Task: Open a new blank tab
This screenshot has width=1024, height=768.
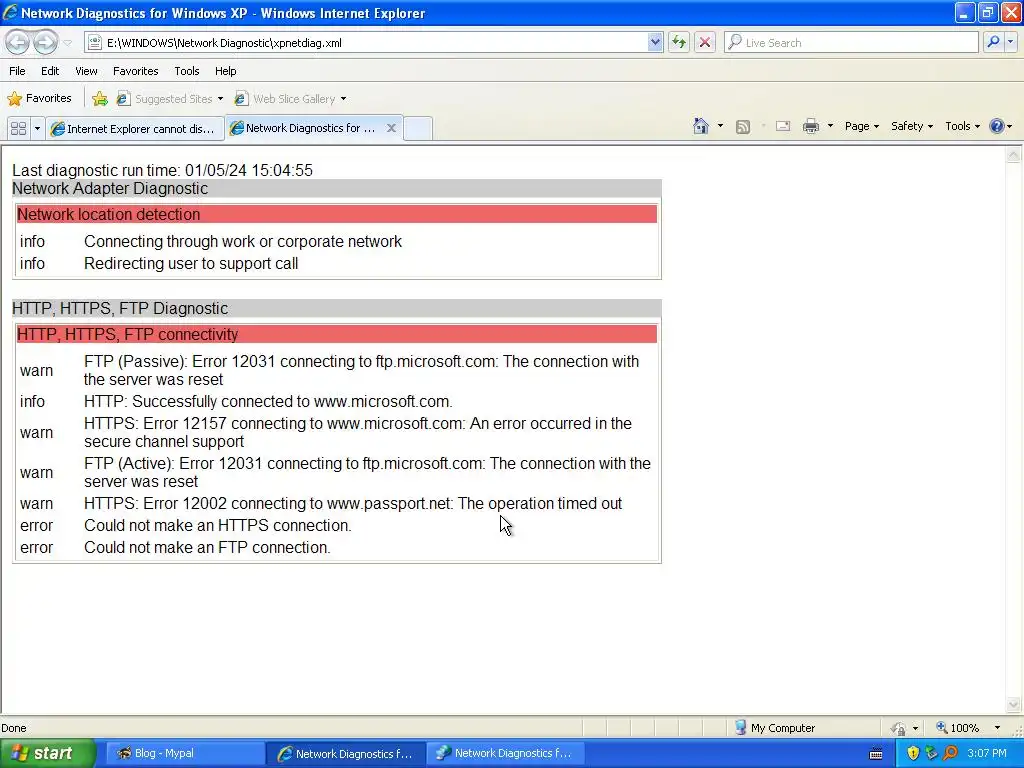Action: (x=418, y=128)
